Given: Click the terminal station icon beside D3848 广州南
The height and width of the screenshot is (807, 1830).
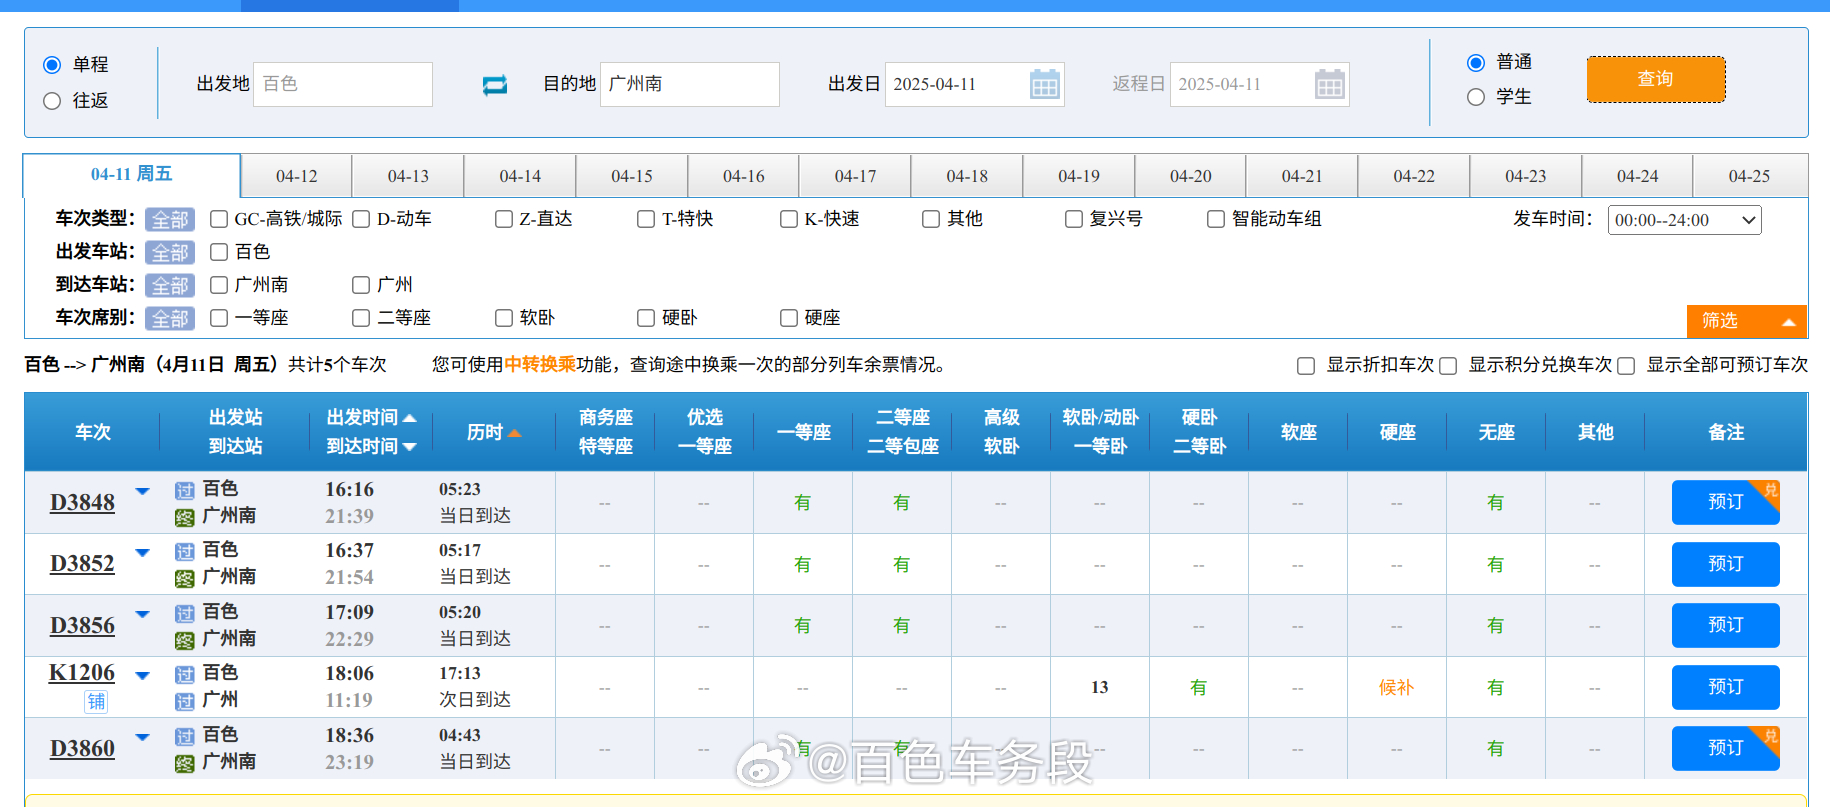Looking at the screenshot, I should 185,517.
